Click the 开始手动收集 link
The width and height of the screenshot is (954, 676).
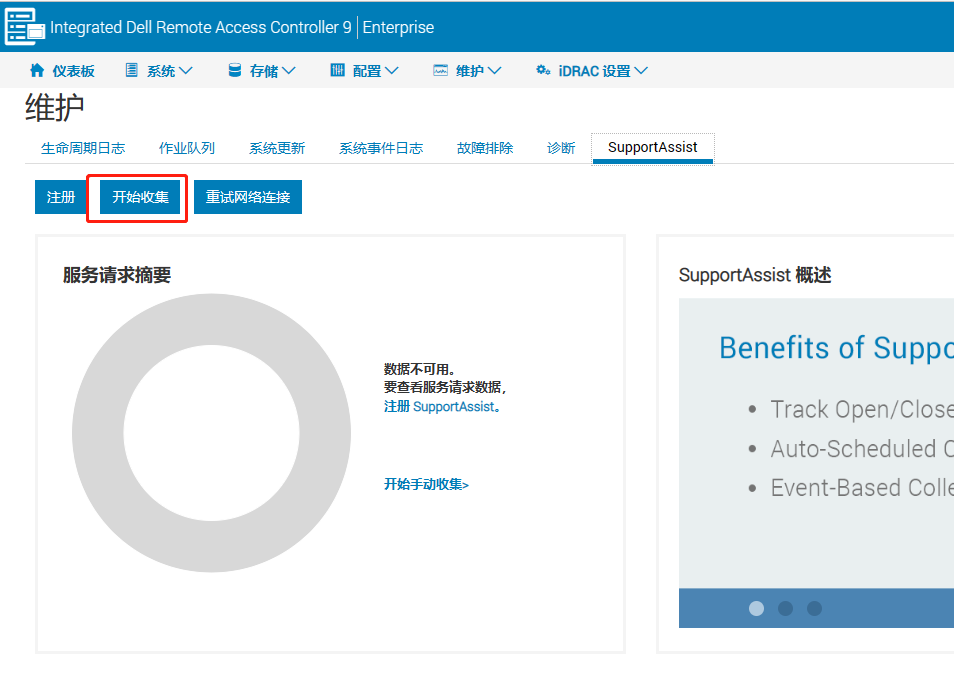click(x=427, y=484)
